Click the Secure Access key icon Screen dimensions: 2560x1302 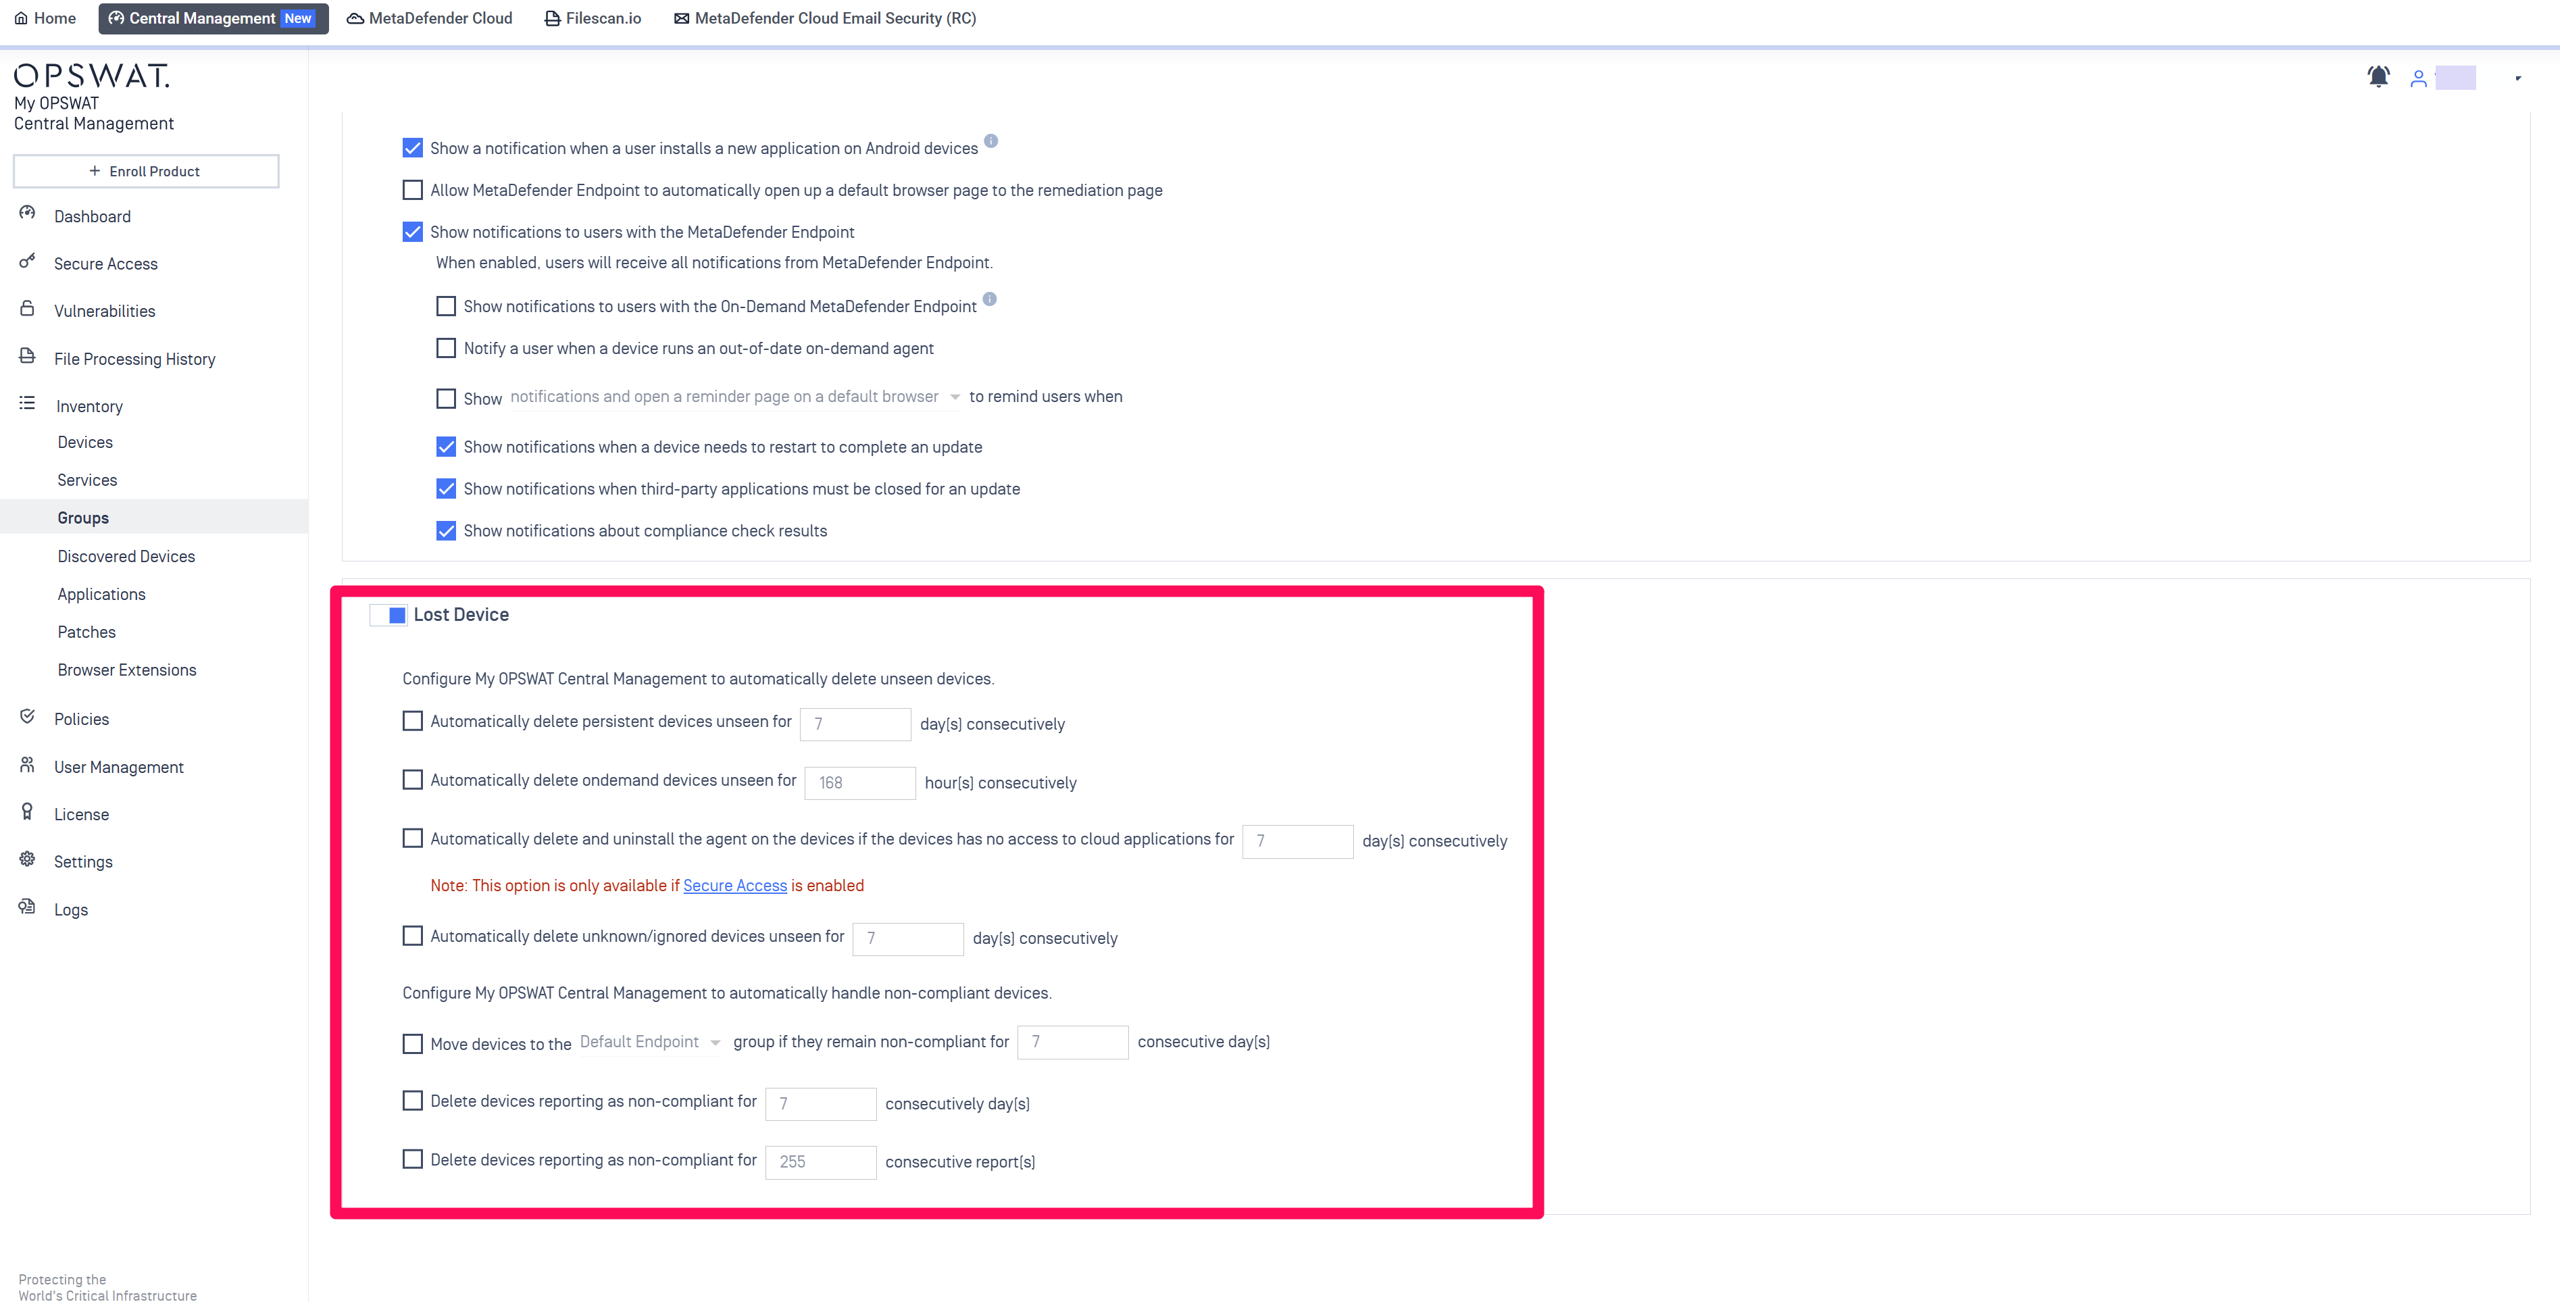pos(28,262)
